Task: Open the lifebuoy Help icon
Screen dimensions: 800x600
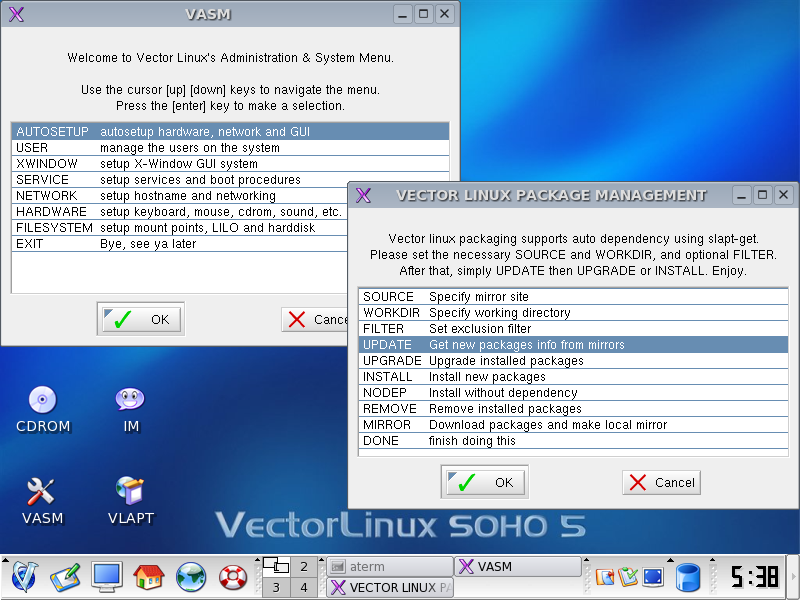Action: (x=233, y=577)
